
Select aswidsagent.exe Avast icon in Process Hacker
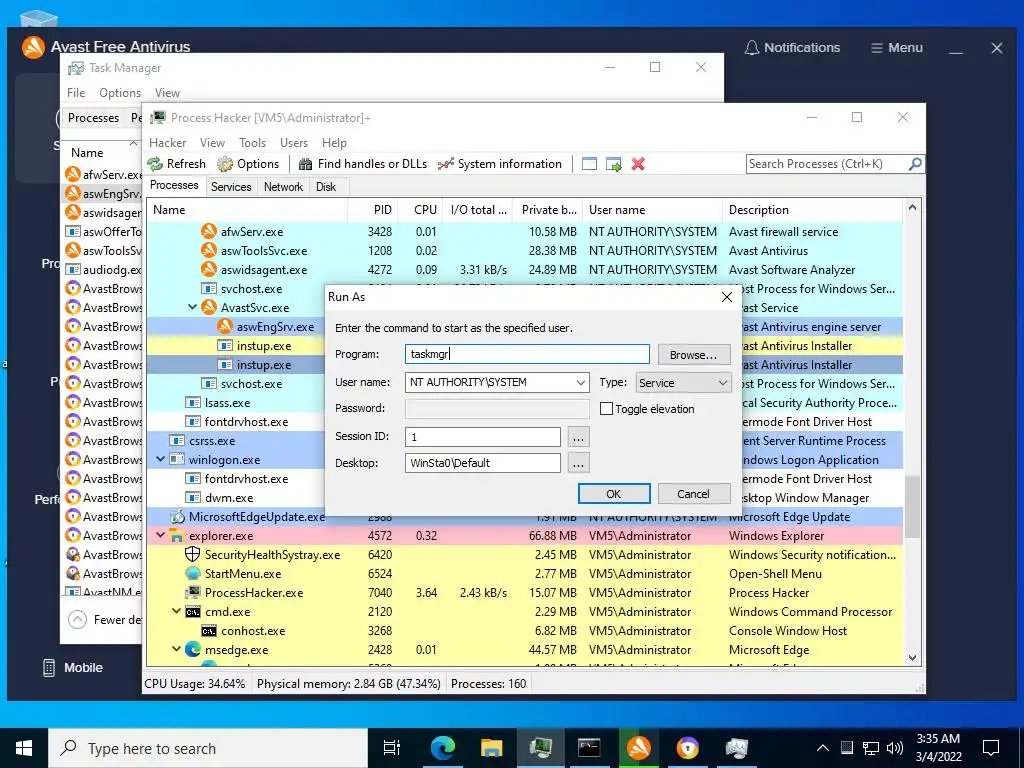(x=209, y=269)
